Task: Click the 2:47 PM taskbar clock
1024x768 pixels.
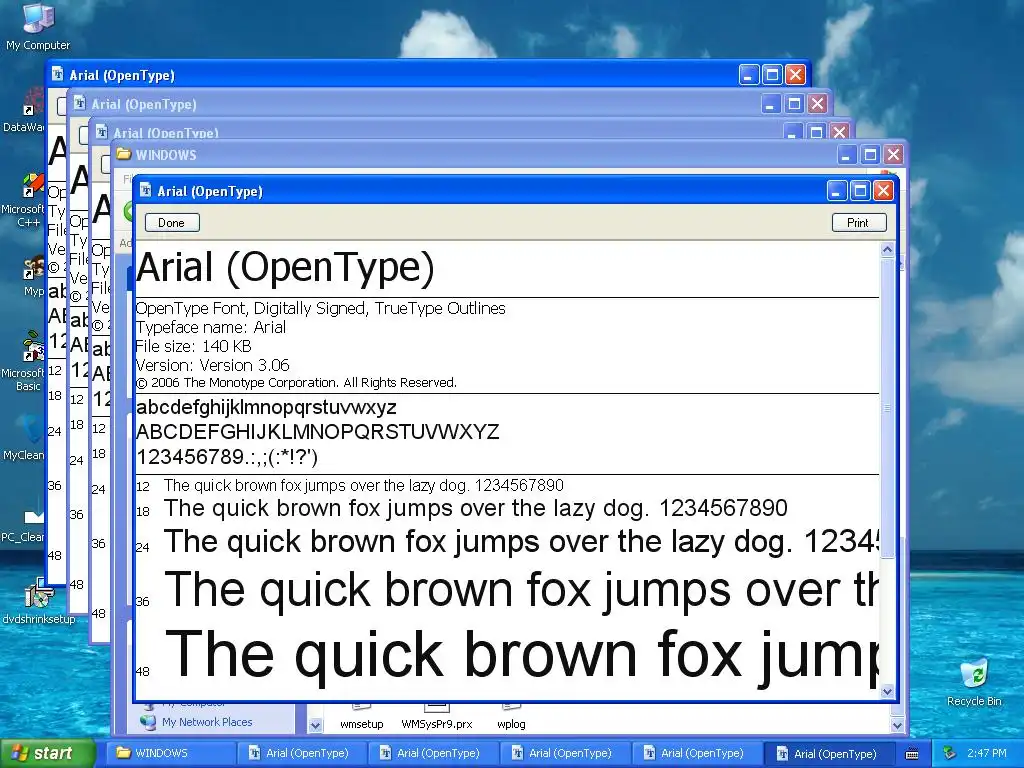Action: (x=986, y=753)
